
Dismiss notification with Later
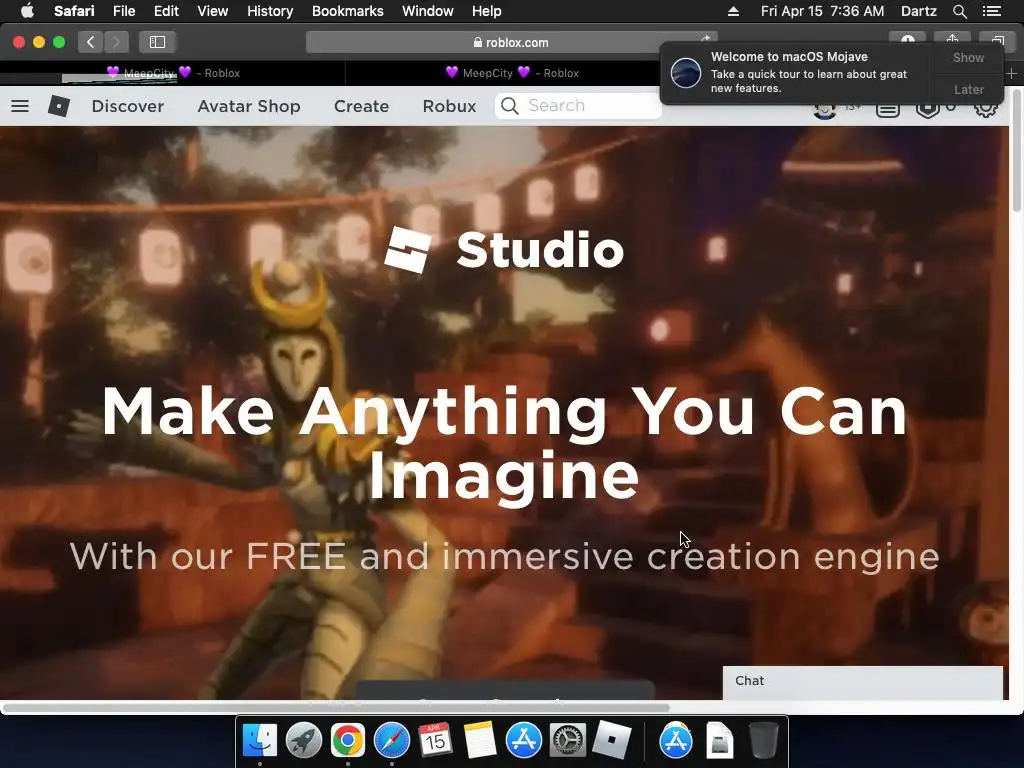pyautogui.click(x=968, y=89)
